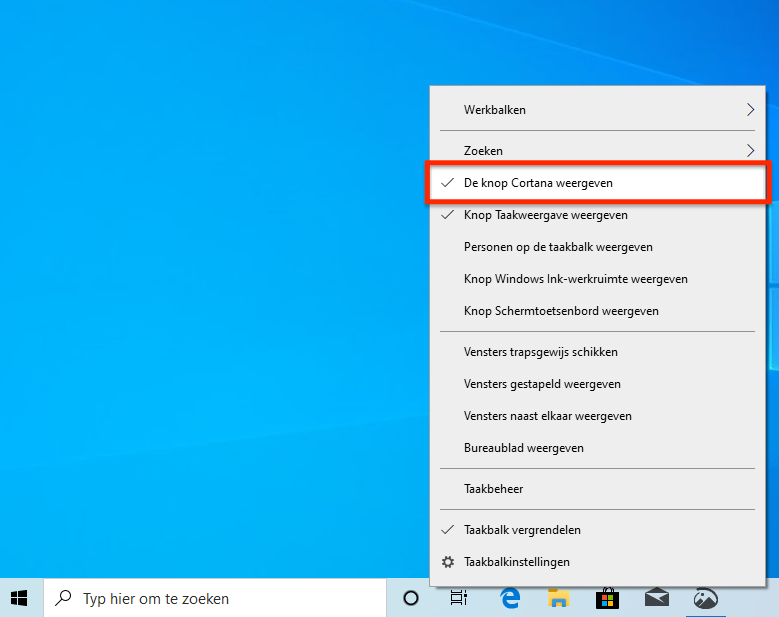The image size is (779, 617).
Task: Disable 'Taakbalk vergrendelen' option
Action: point(522,530)
